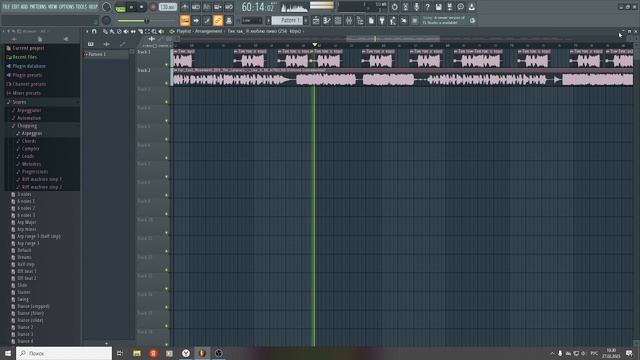The image size is (640, 360).
Task: Expand Current project in browser
Action: click(x=28, y=48)
